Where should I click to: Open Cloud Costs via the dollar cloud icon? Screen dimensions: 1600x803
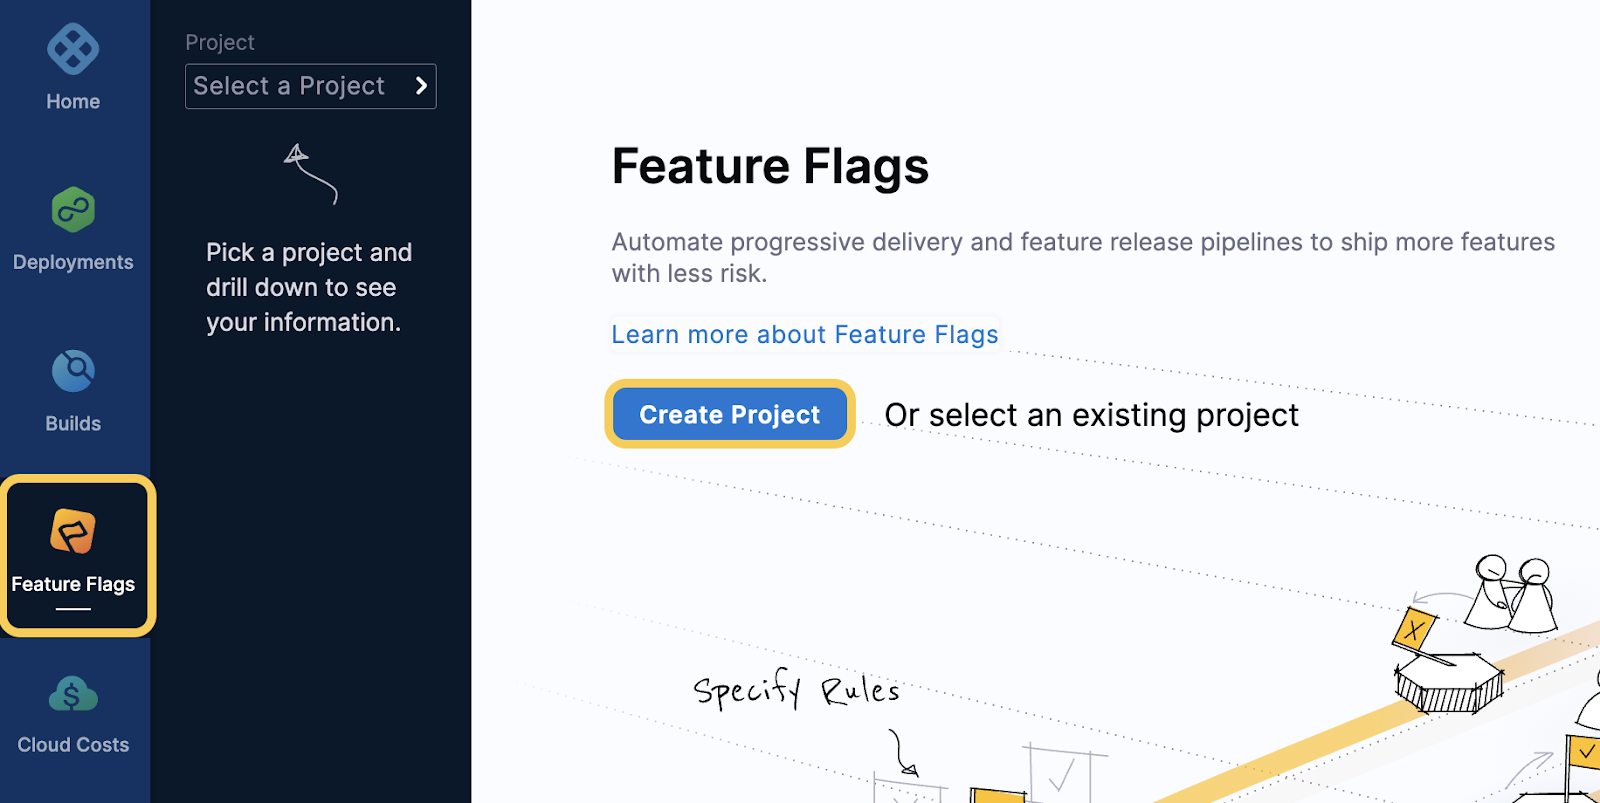click(73, 693)
